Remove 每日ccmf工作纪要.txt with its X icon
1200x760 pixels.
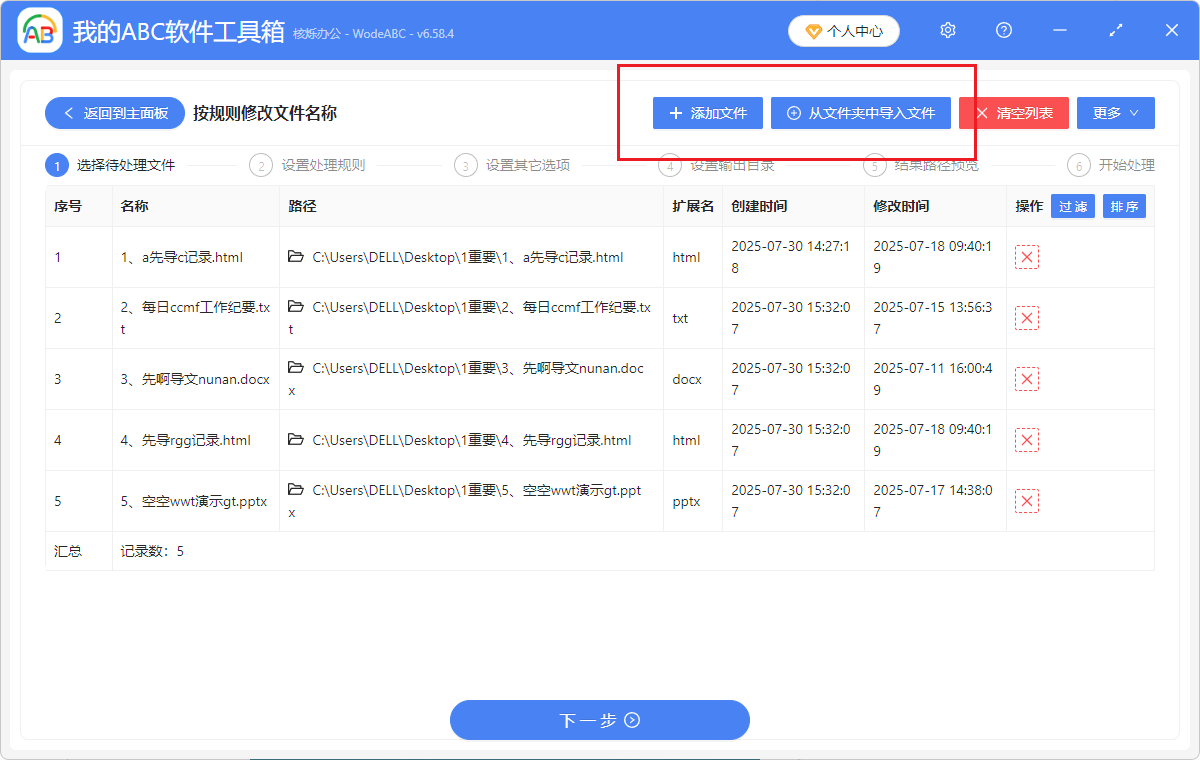tap(1026, 318)
